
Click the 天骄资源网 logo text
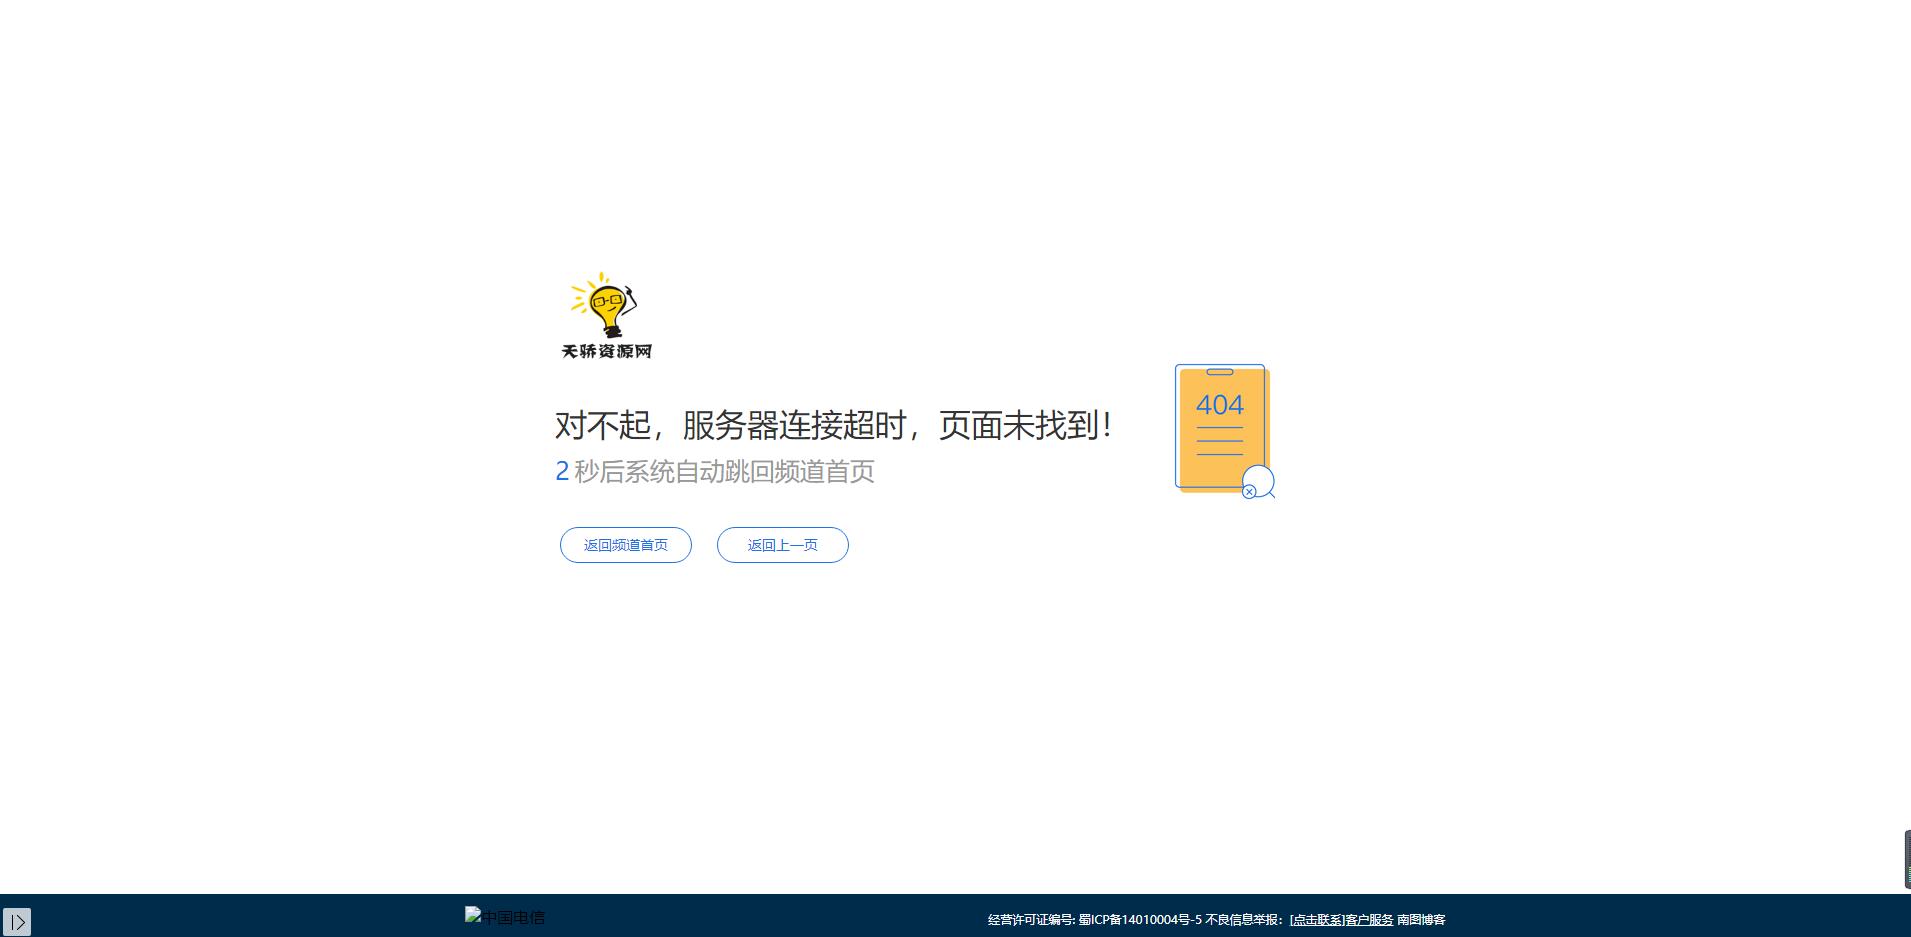(x=606, y=352)
